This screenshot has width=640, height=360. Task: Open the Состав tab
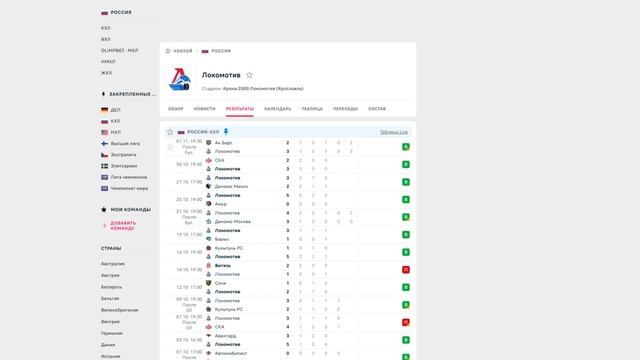click(377, 109)
